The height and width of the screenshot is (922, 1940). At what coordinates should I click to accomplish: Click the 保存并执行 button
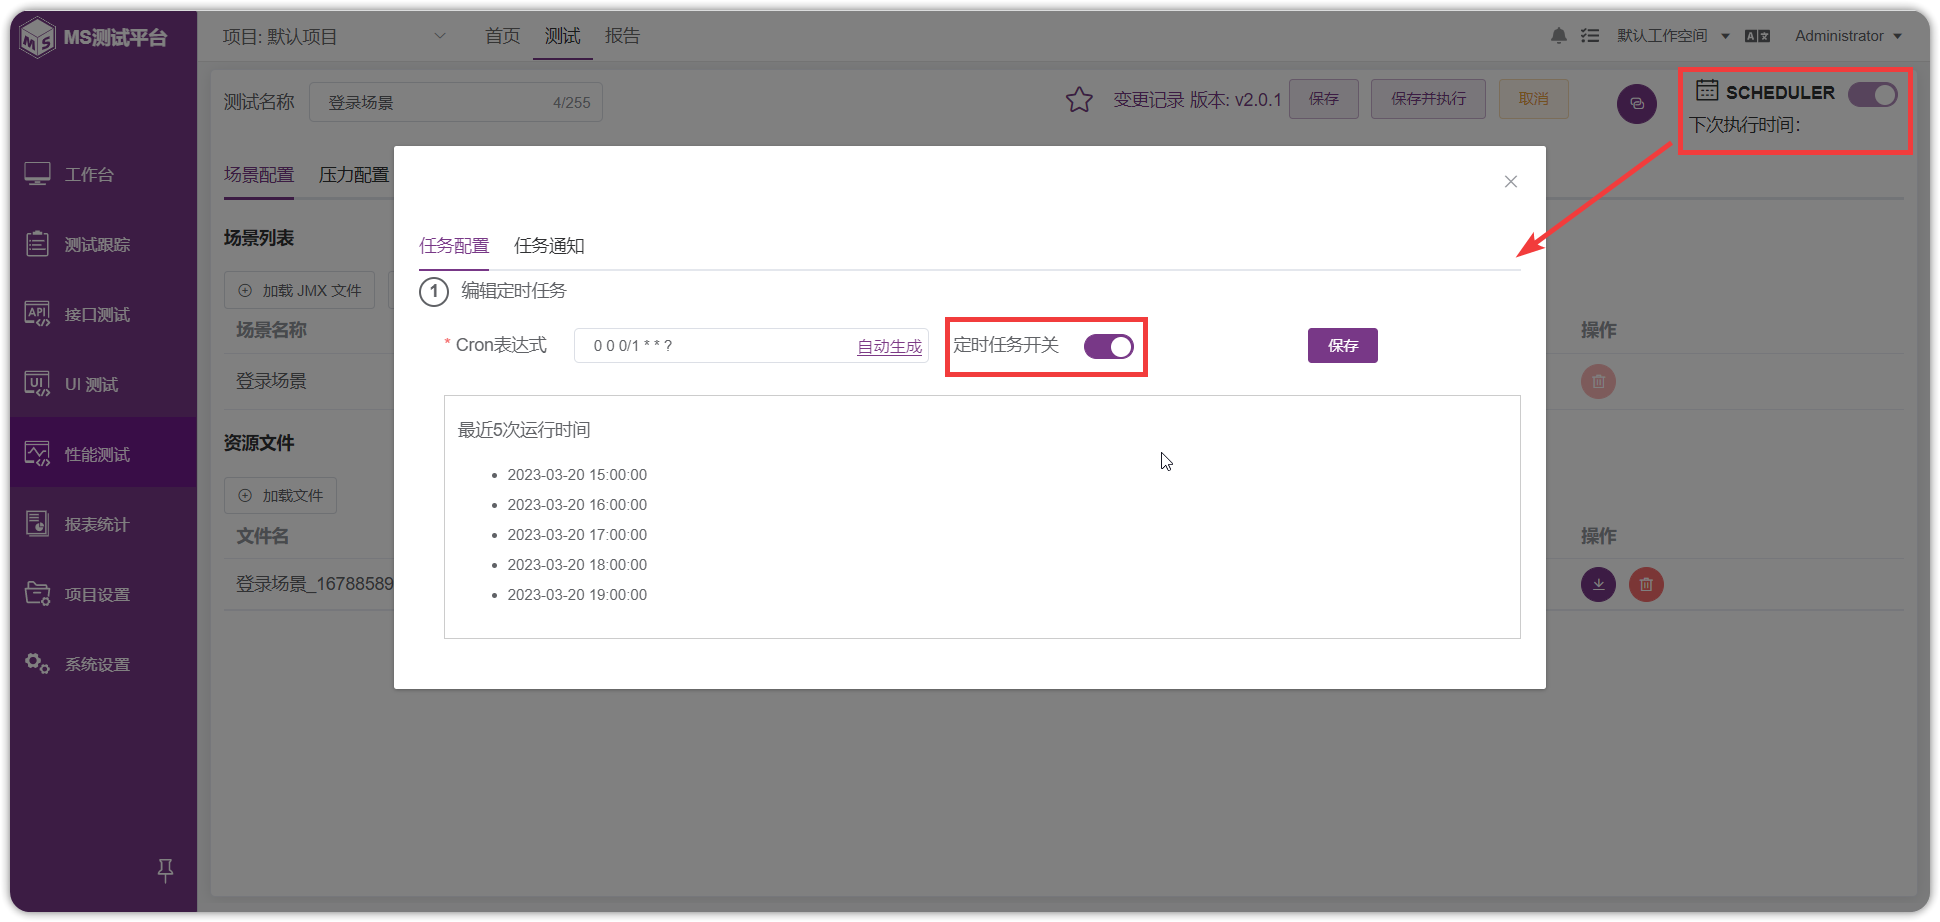(x=1428, y=99)
